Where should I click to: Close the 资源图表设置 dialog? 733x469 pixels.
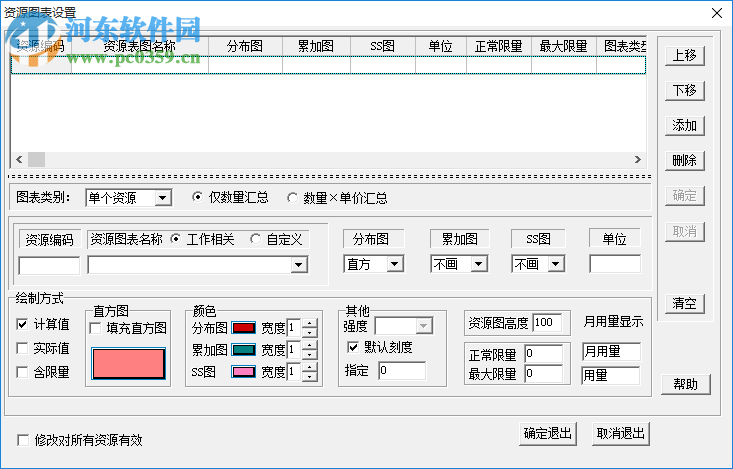[x=717, y=13]
